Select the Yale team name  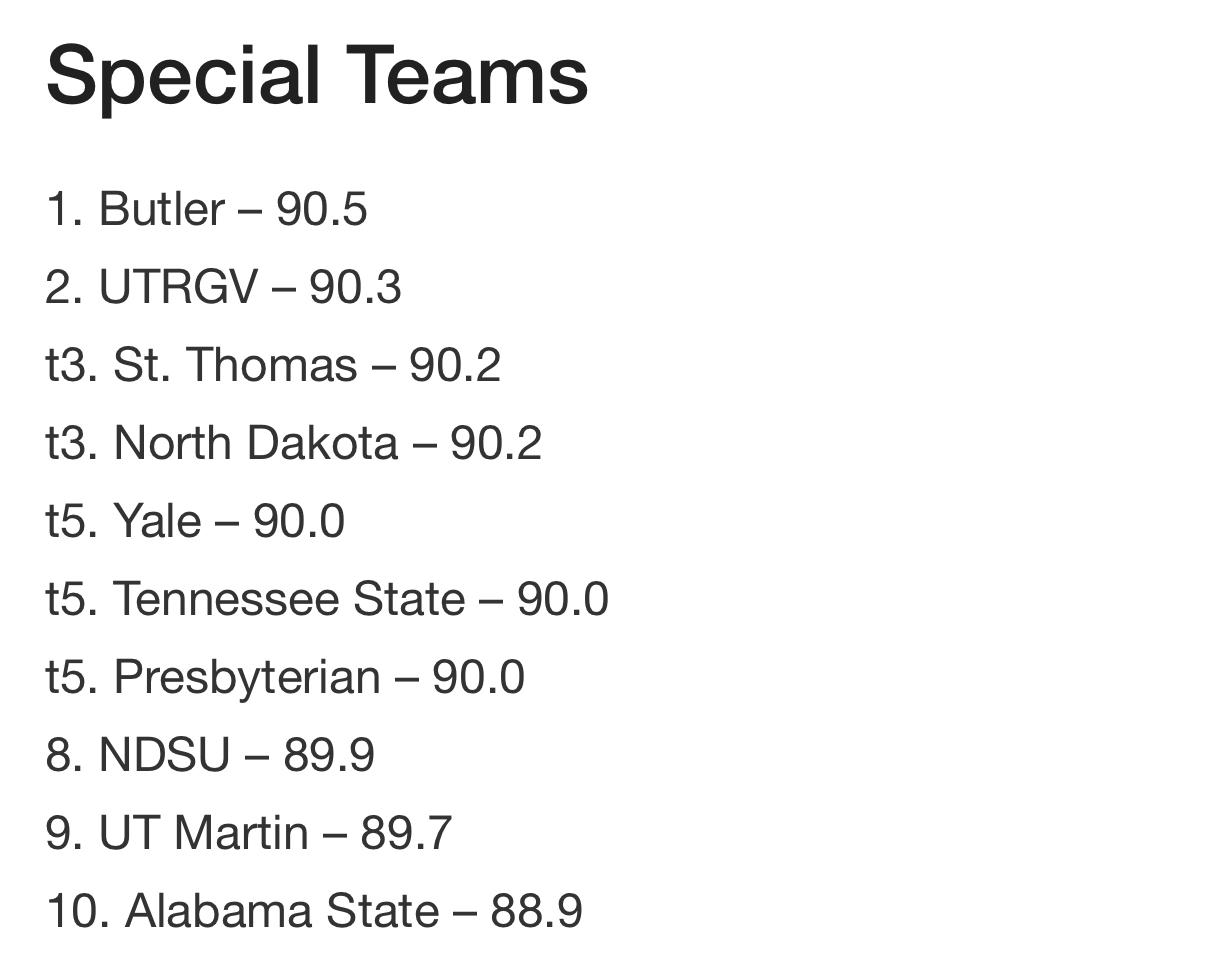pos(157,521)
